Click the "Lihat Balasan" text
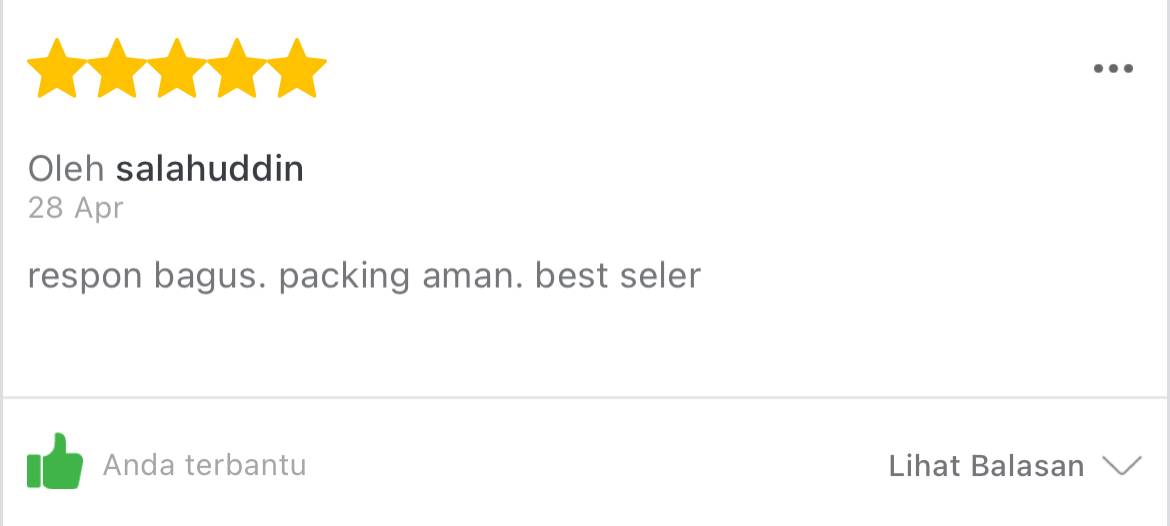The image size is (1170, 526). pos(986,466)
